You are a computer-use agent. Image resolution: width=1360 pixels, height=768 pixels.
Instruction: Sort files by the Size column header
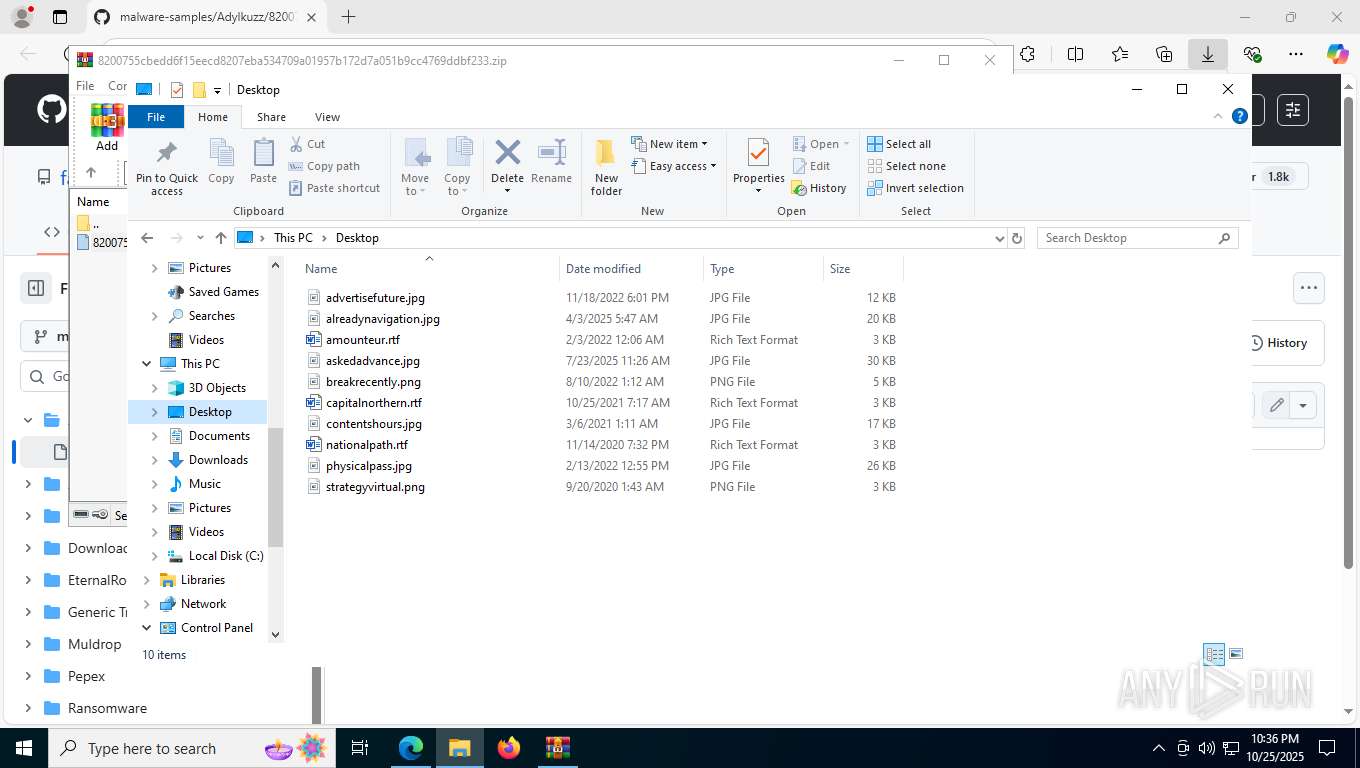pyautogui.click(x=863, y=269)
